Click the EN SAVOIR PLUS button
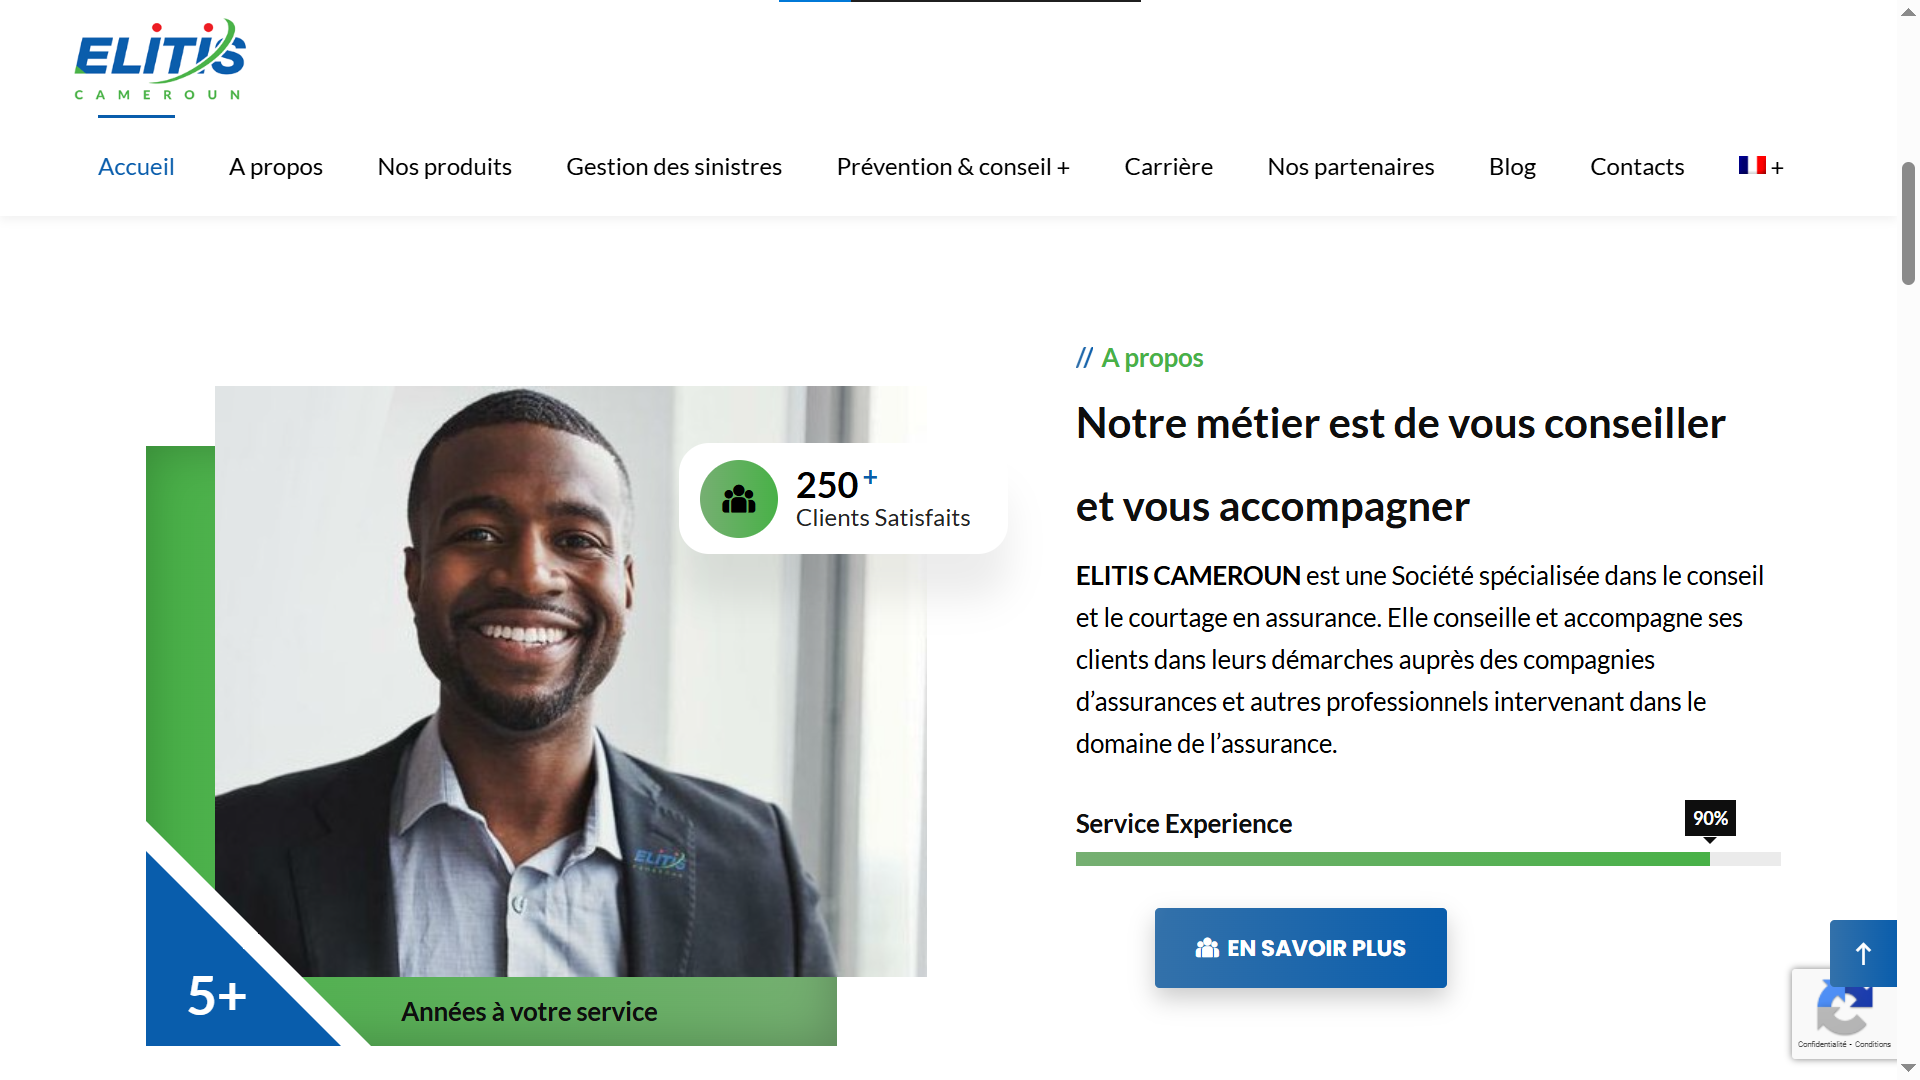Screen dimensions: 1920x1080 pos(1301,948)
